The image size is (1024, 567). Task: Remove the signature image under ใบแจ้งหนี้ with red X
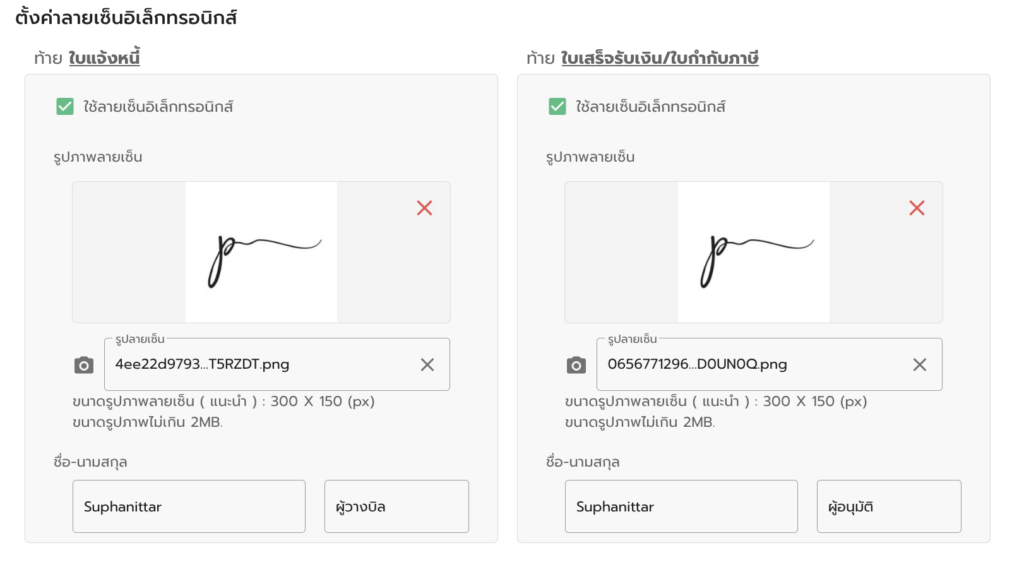coord(424,208)
